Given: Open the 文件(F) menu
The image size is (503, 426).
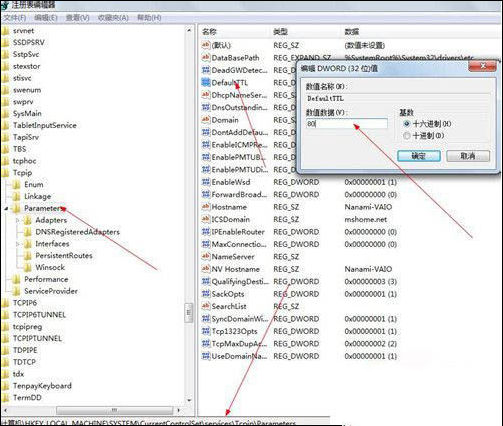Looking at the screenshot, I should coord(15,17).
